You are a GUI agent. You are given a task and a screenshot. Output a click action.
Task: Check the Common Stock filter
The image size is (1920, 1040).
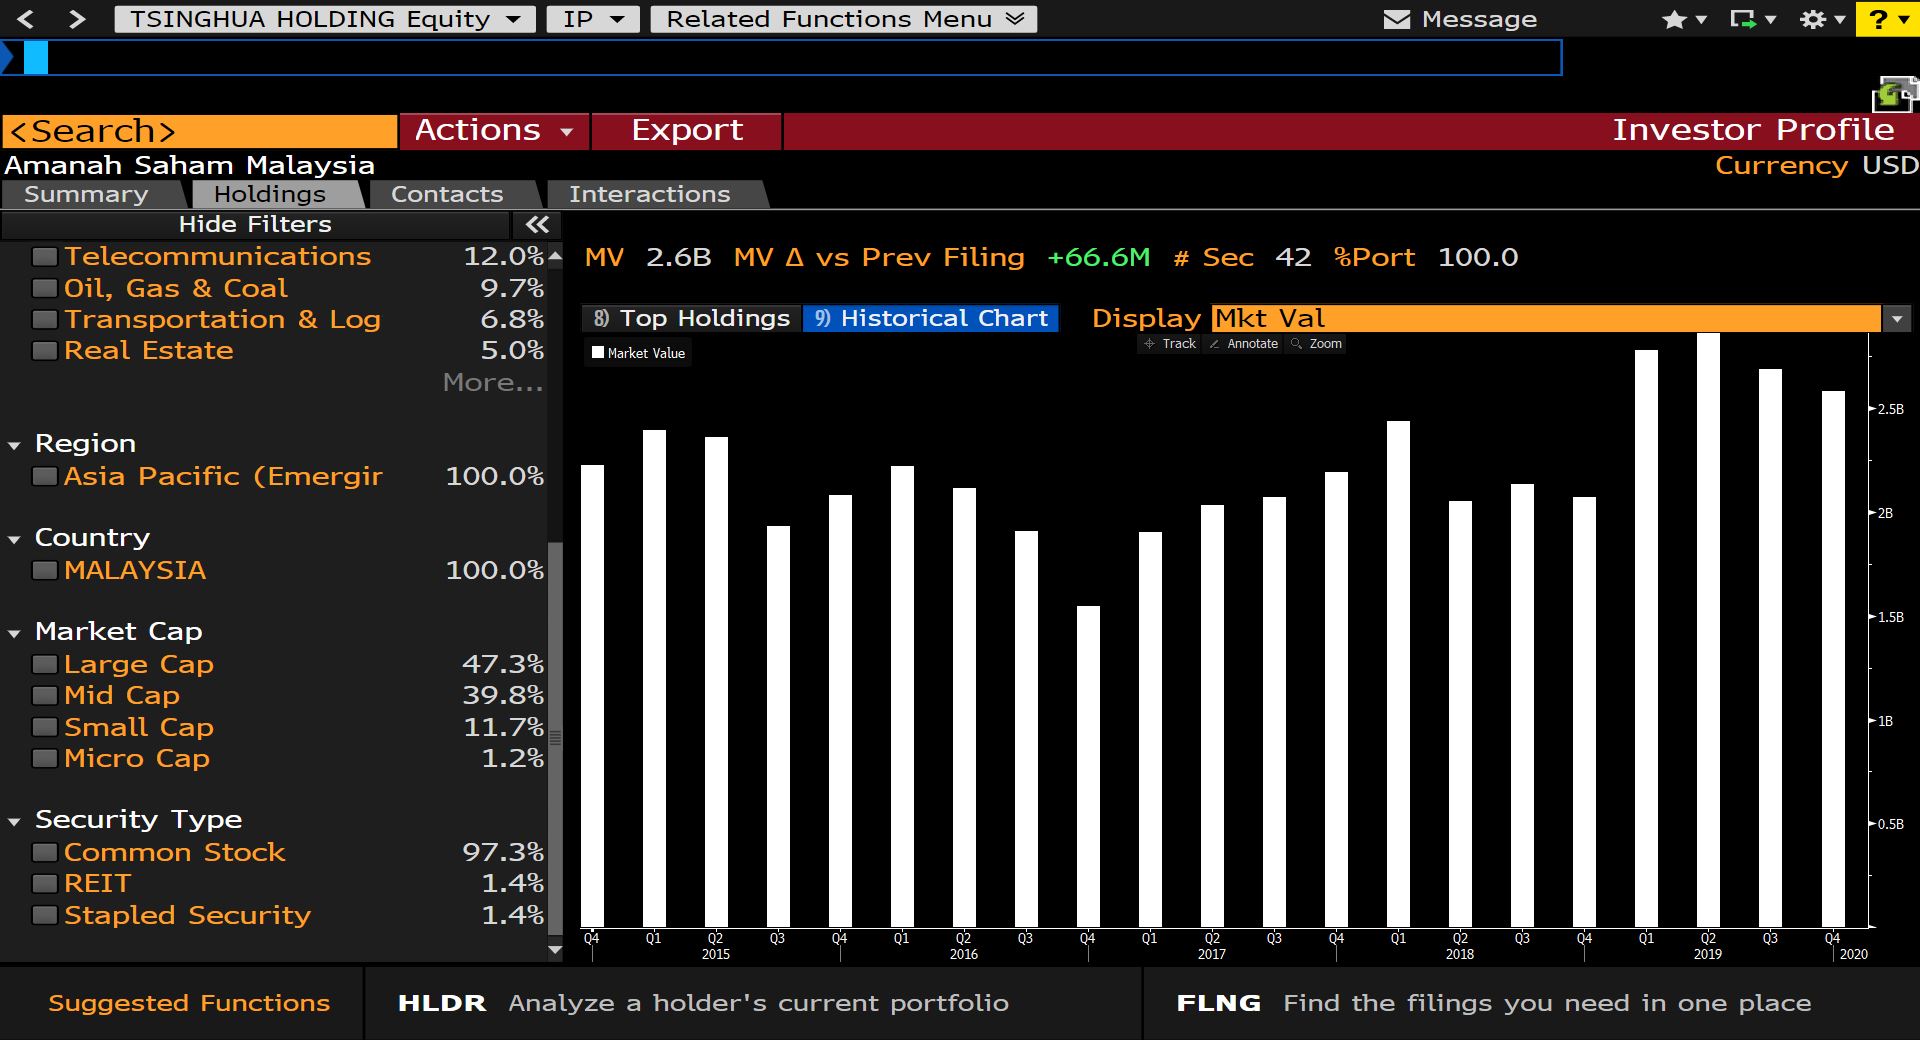[x=44, y=852]
